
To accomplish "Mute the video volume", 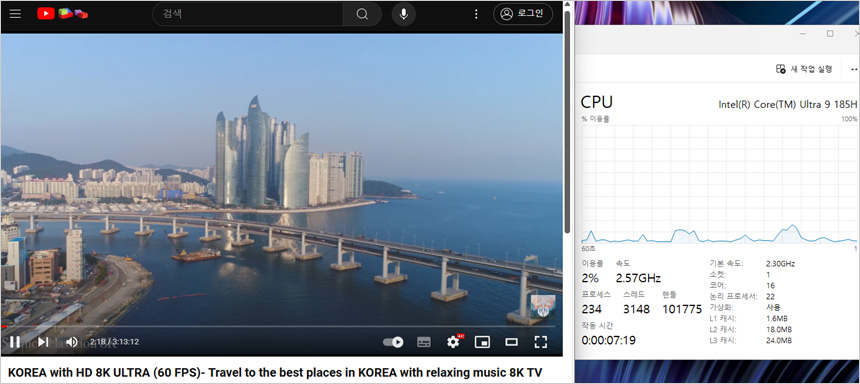I will (71, 342).
